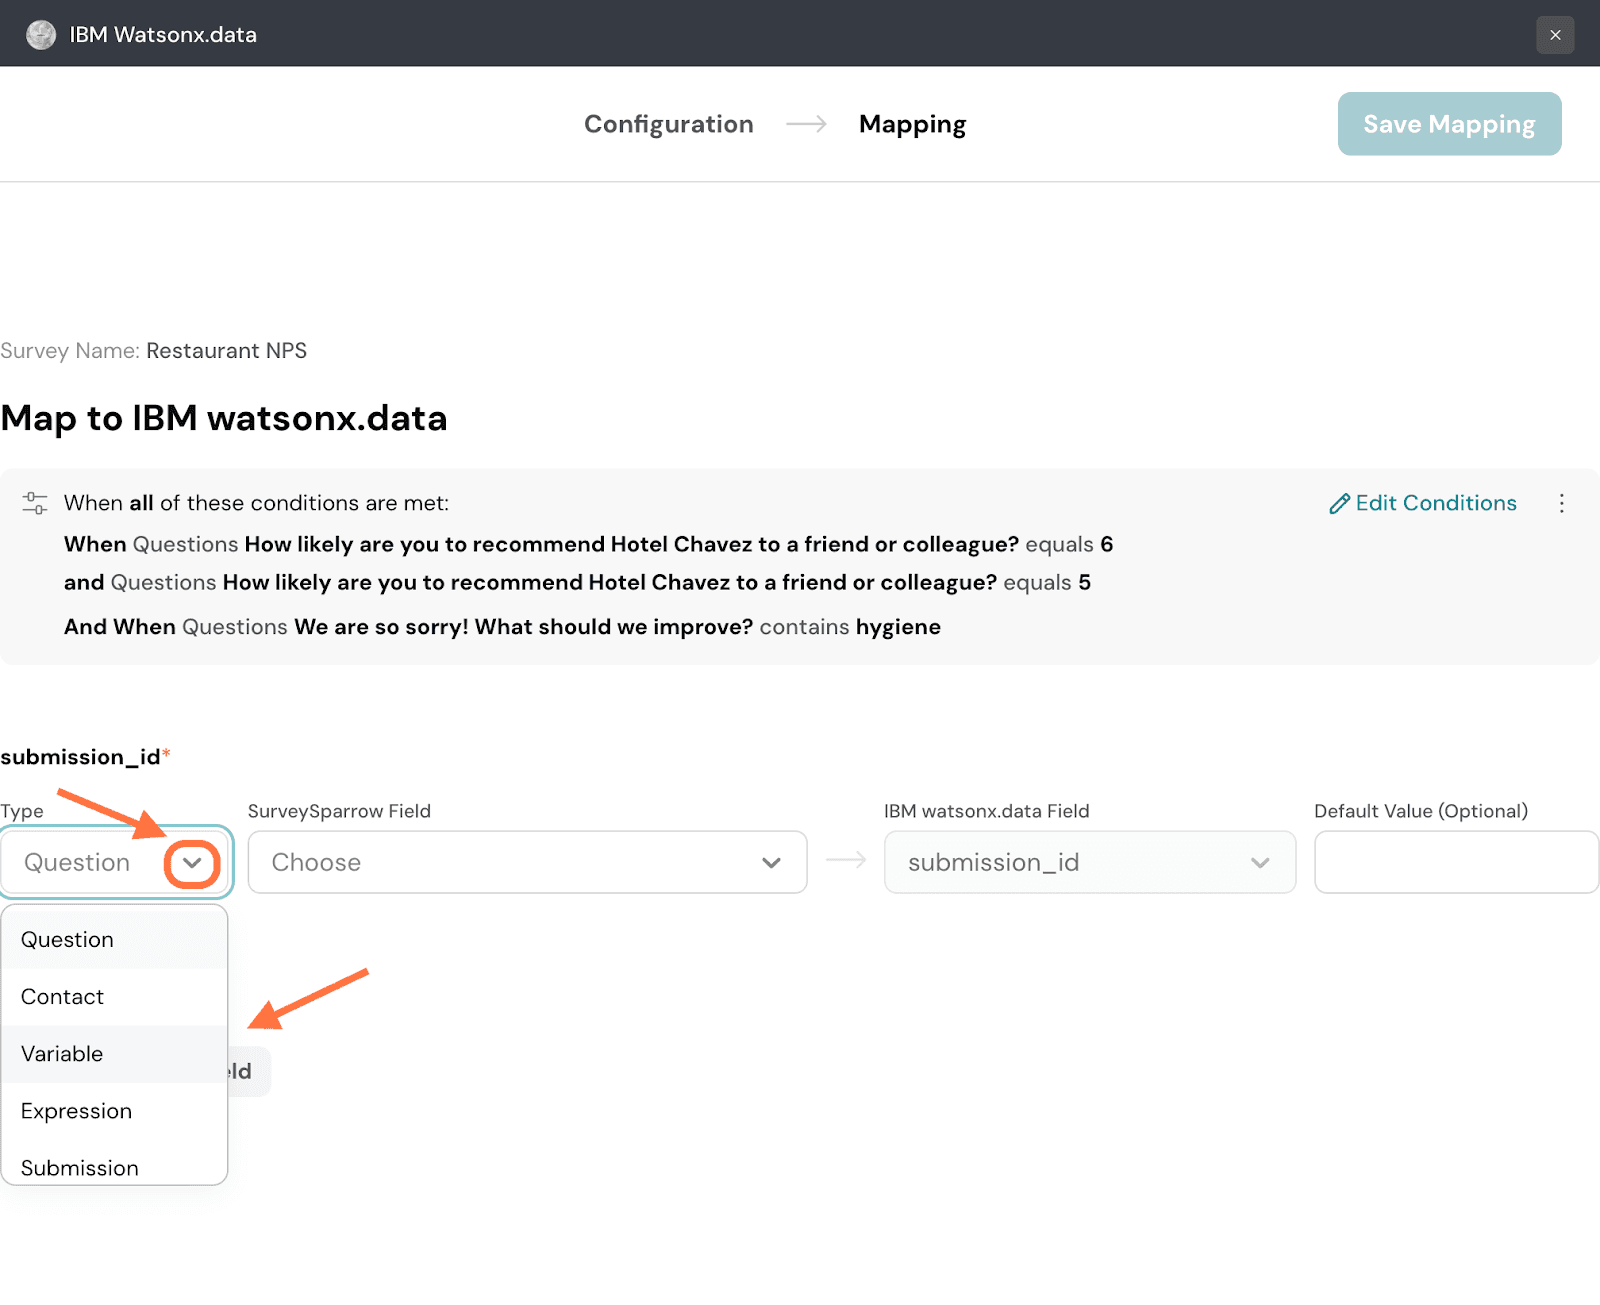Viewport: 1600px width, 1305px height.
Task: Focus the Default Value input box
Action: pos(1456,862)
